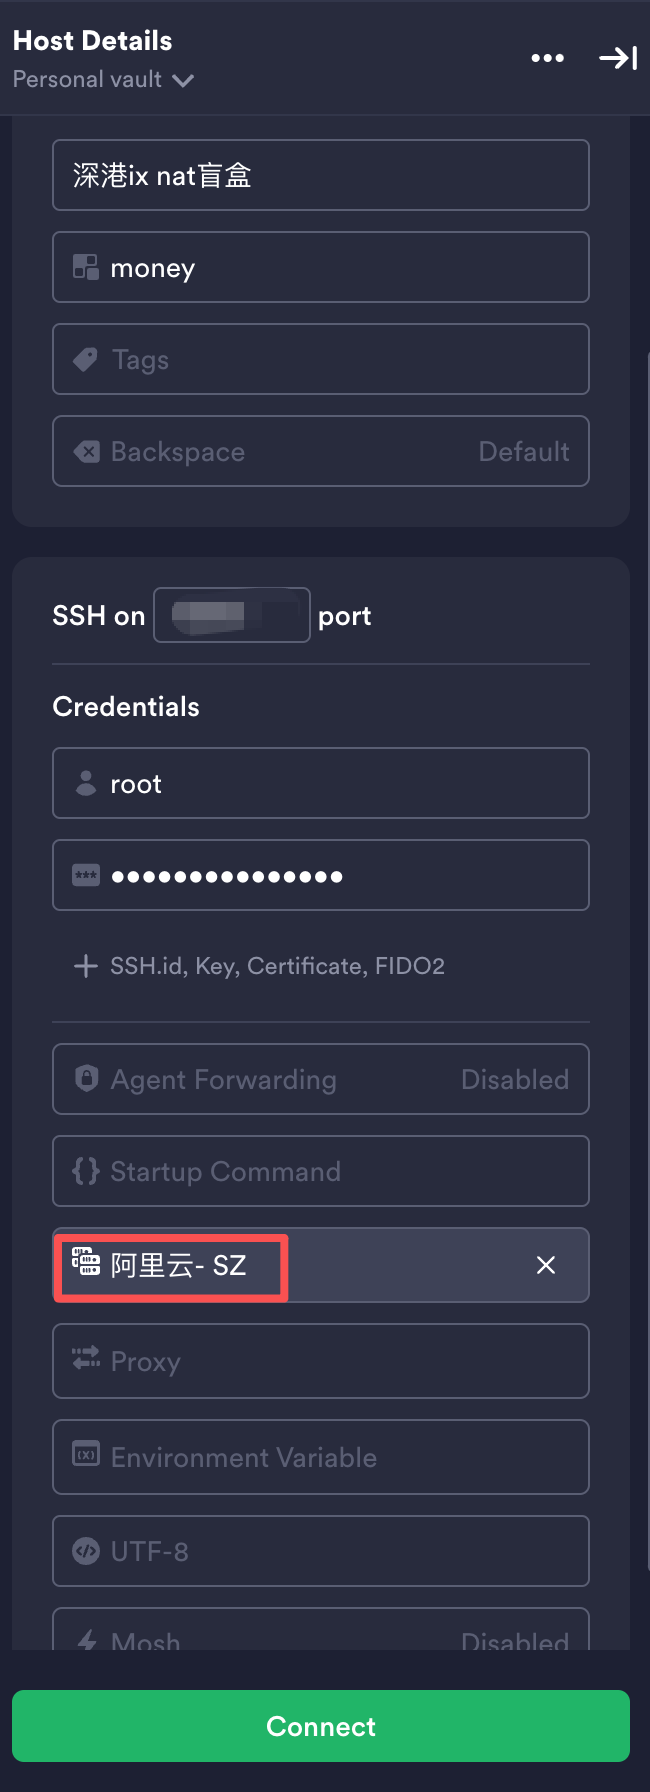This screenshot has width=650, height=1792.
Task: Click the Tags field
Action: pos(320,360)
